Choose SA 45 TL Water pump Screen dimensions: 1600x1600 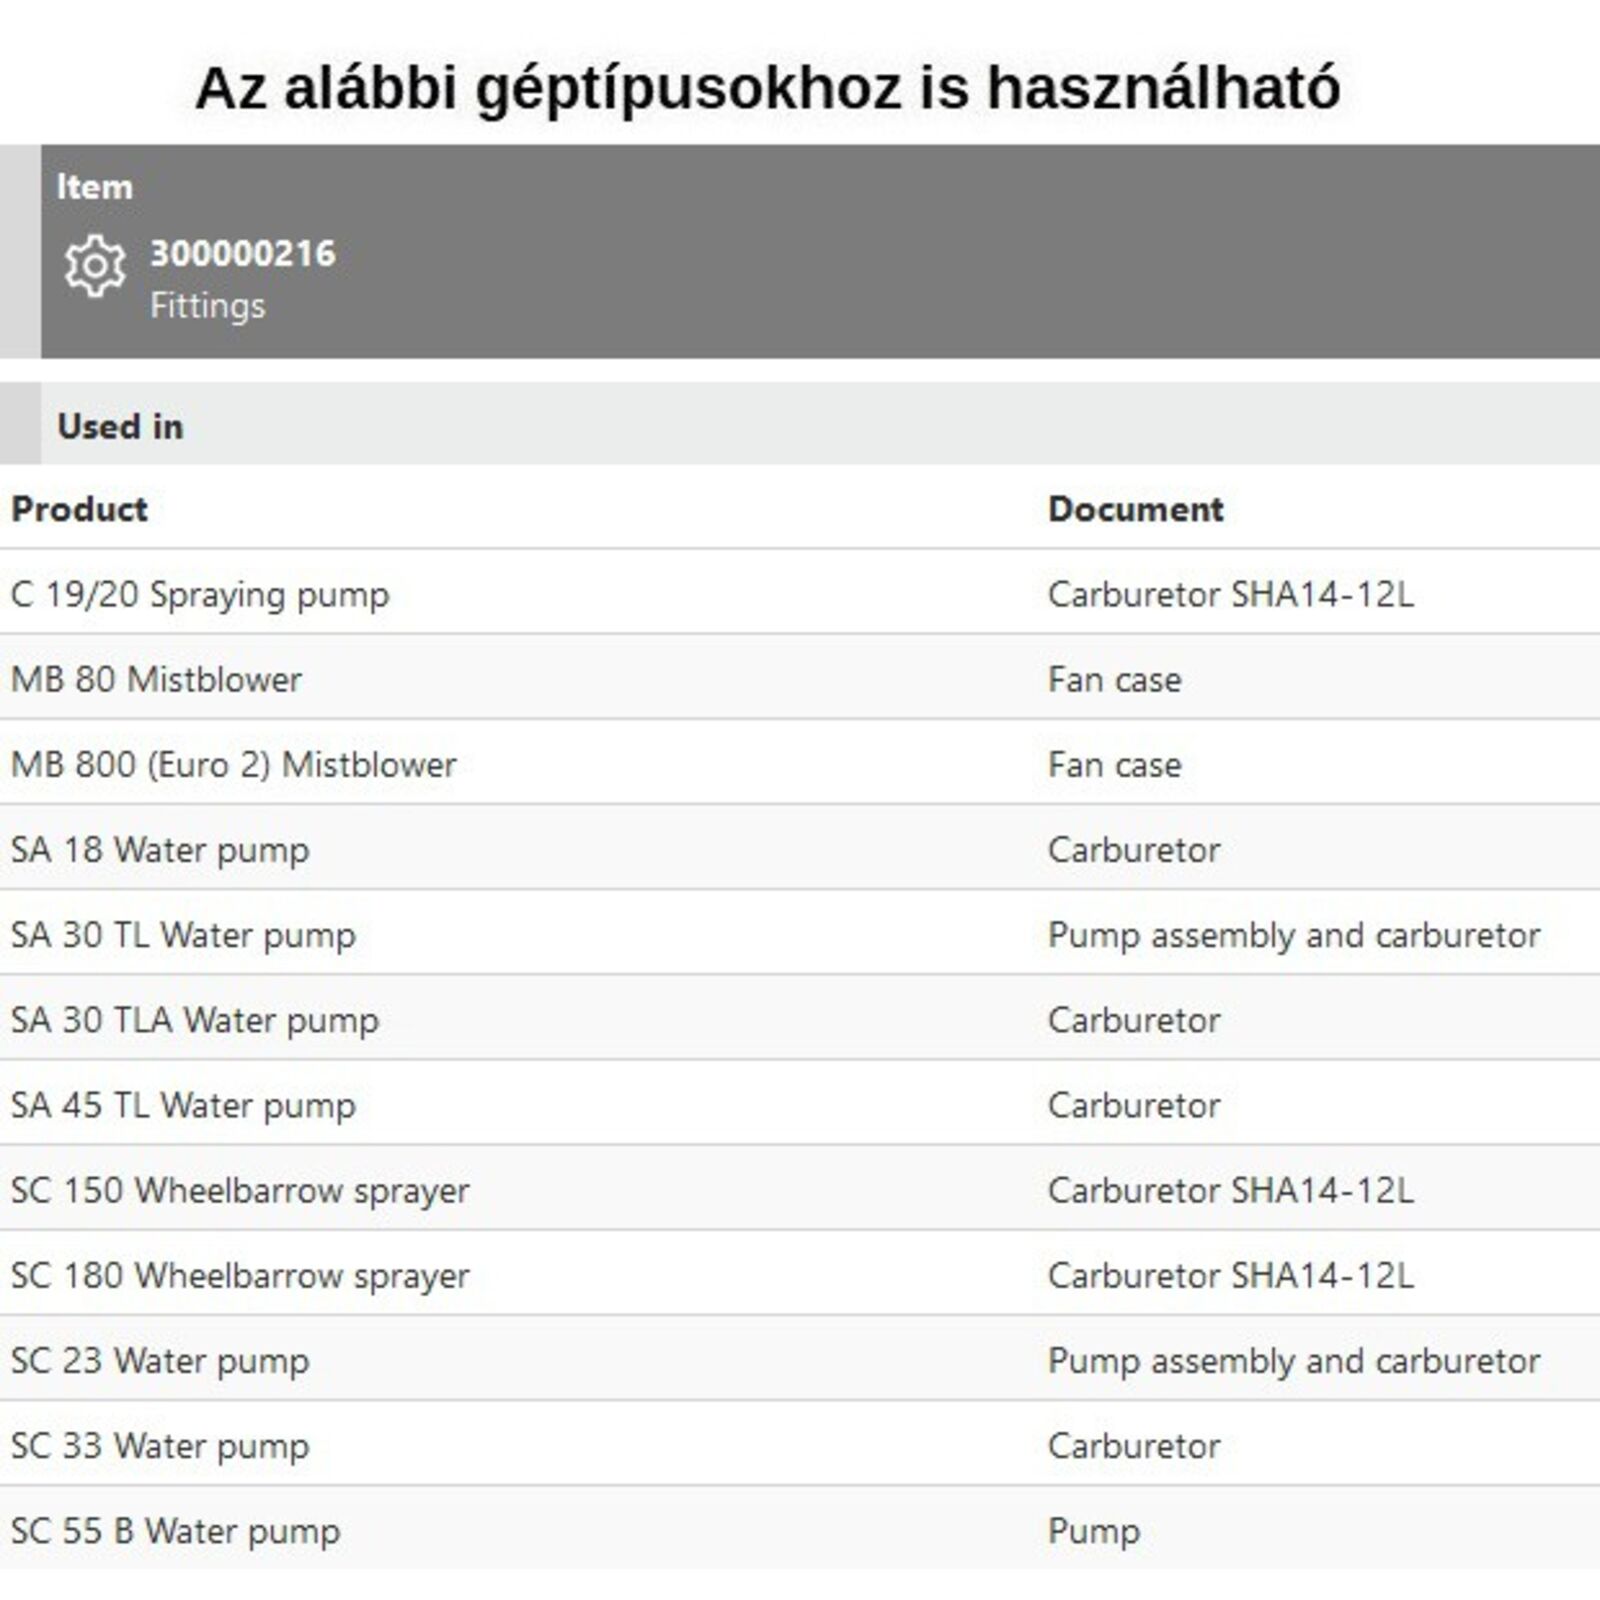click(183, 1105)
